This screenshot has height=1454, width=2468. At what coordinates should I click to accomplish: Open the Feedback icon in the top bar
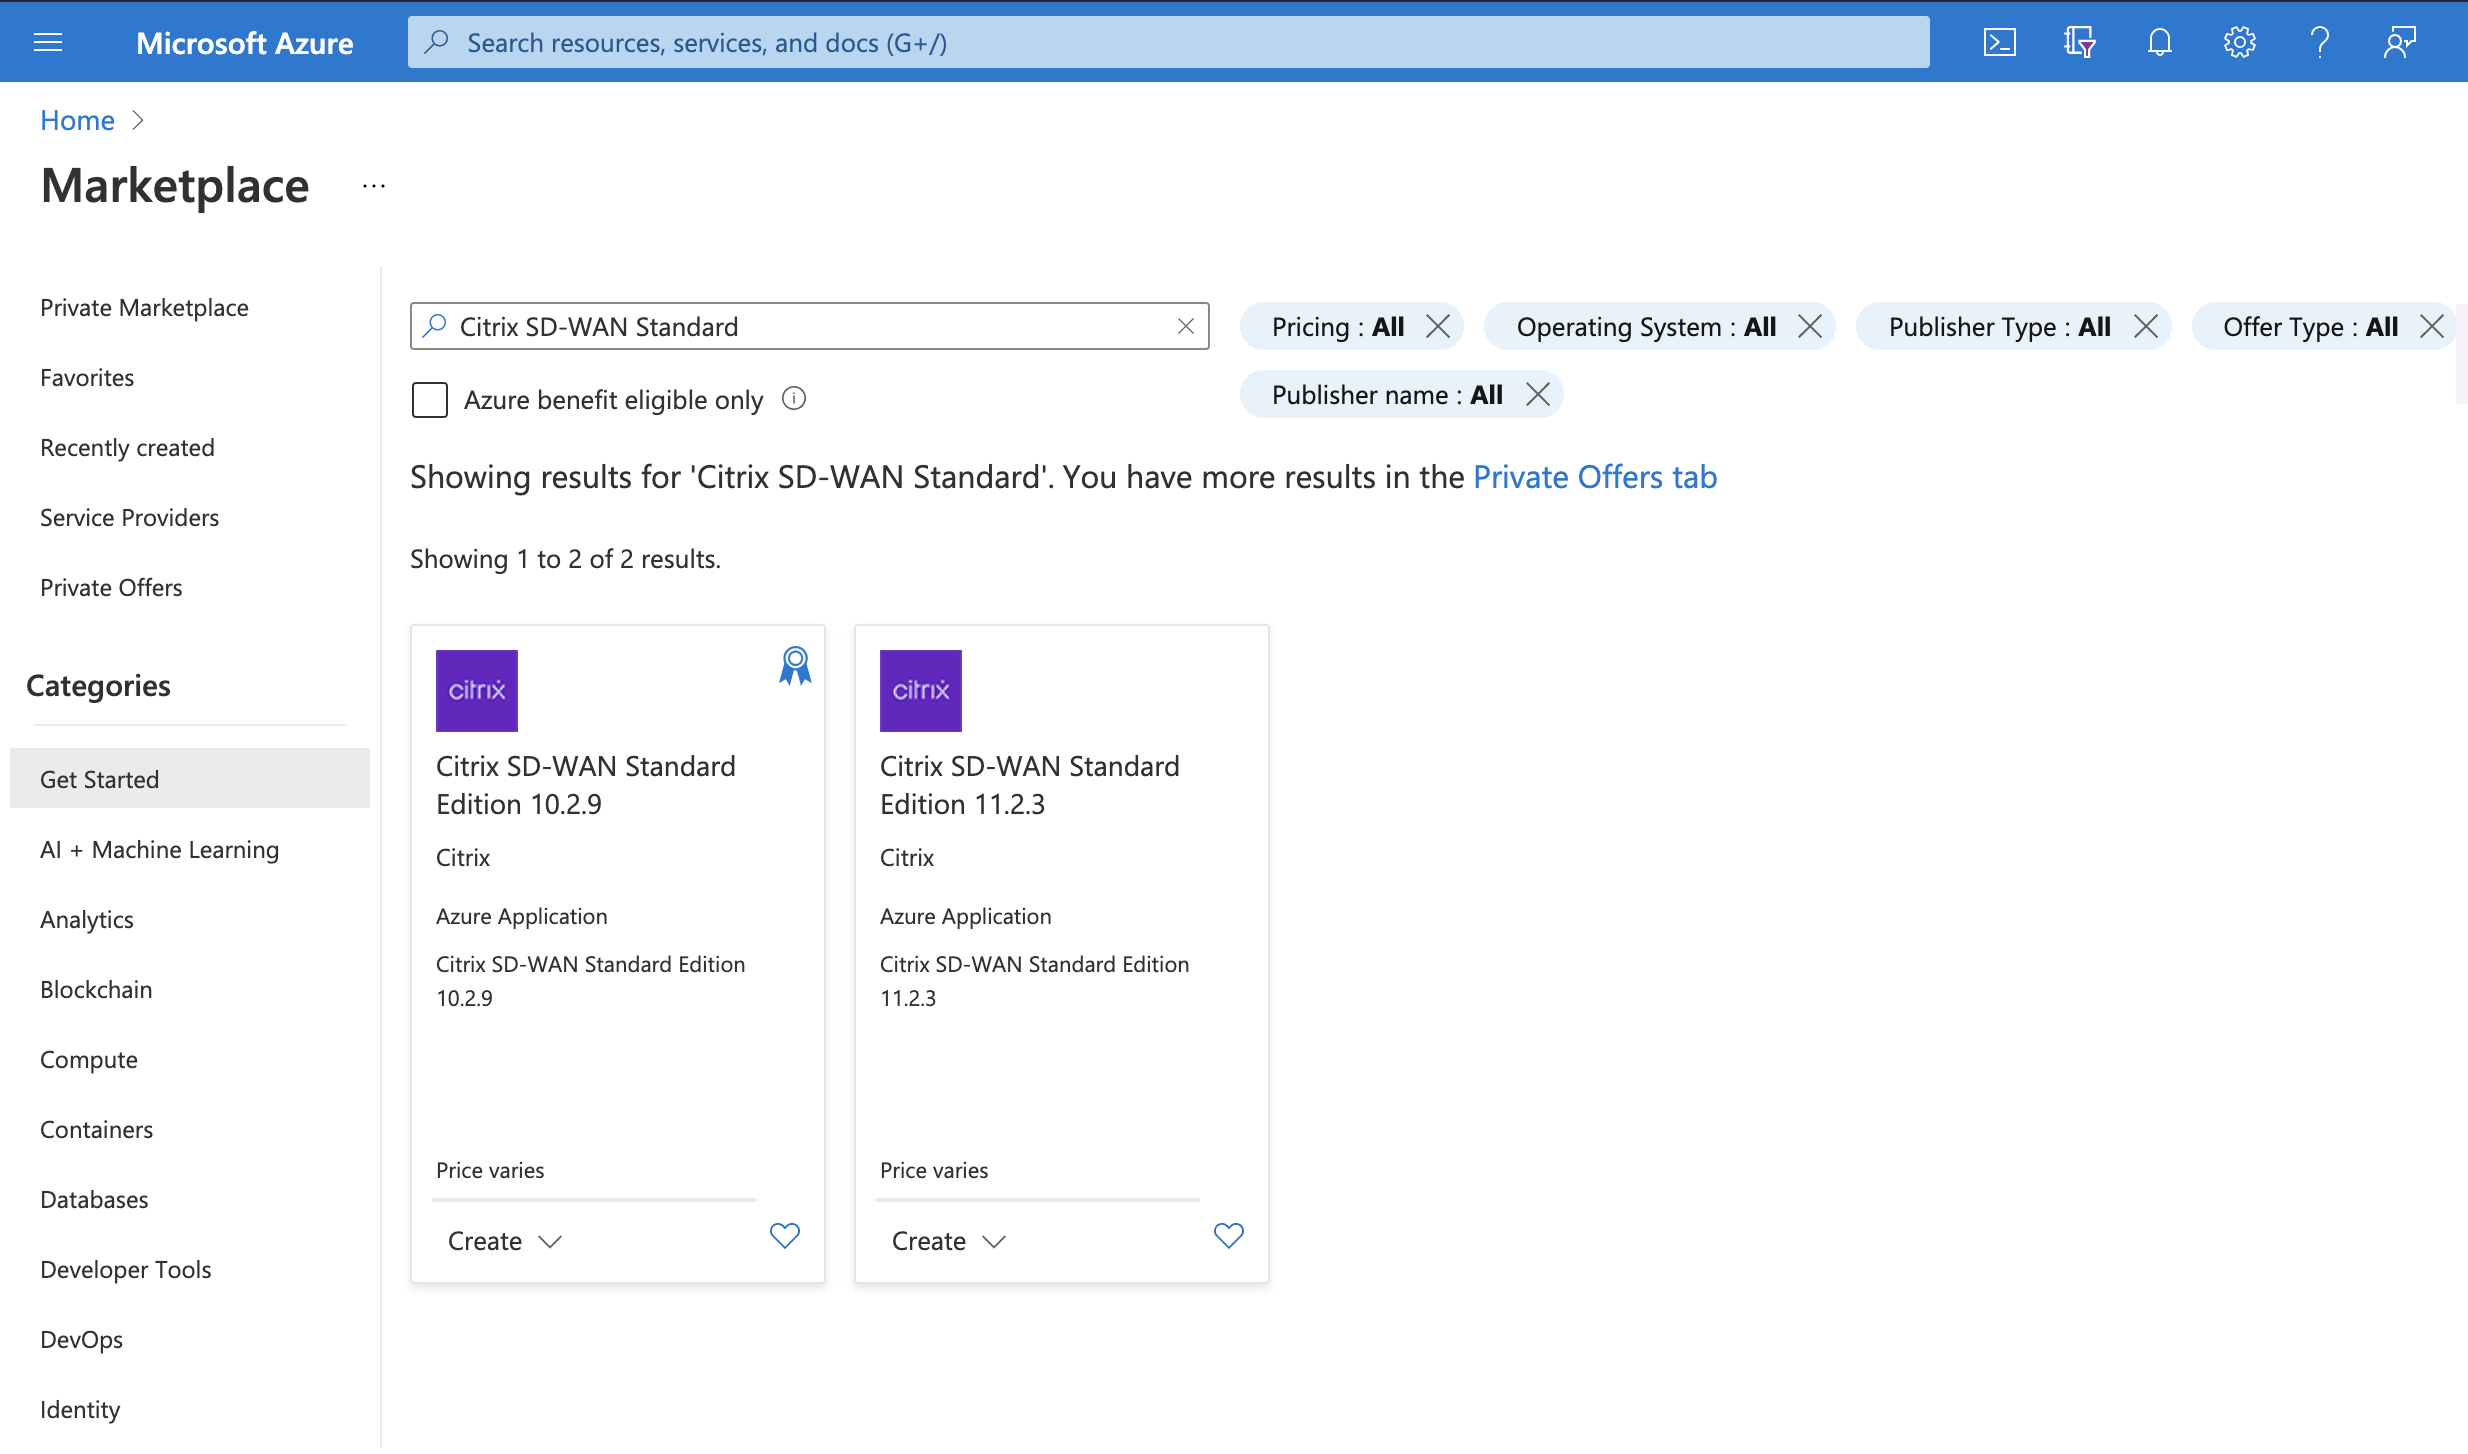tap(2399, 42)
